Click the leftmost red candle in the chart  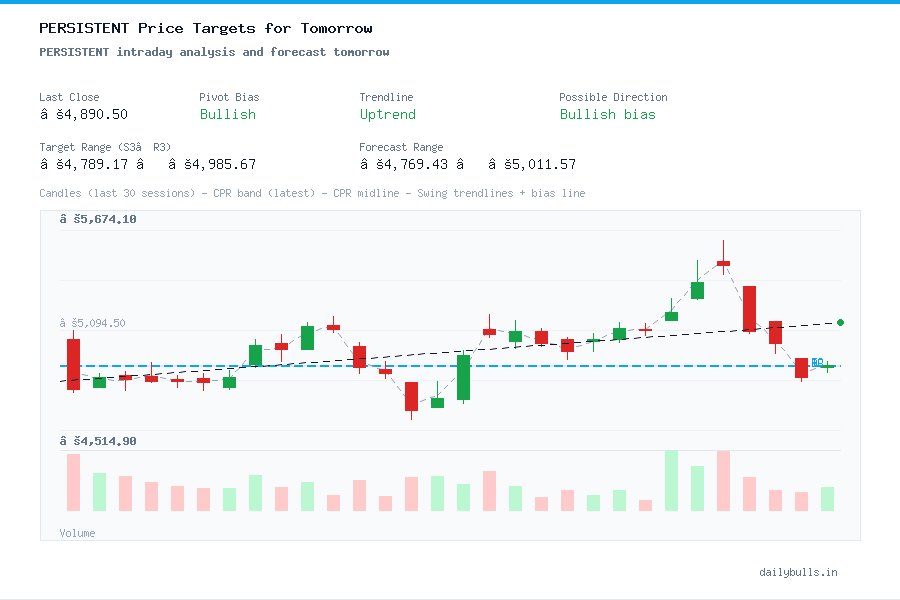(x=73, y=364)
